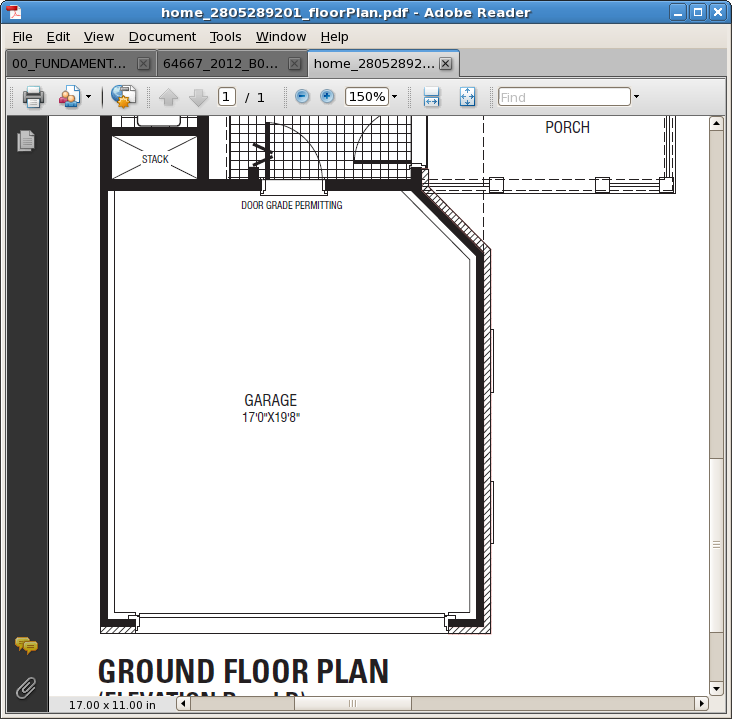
Task: Fit page to window width
Action: click(x=431, y=97)
